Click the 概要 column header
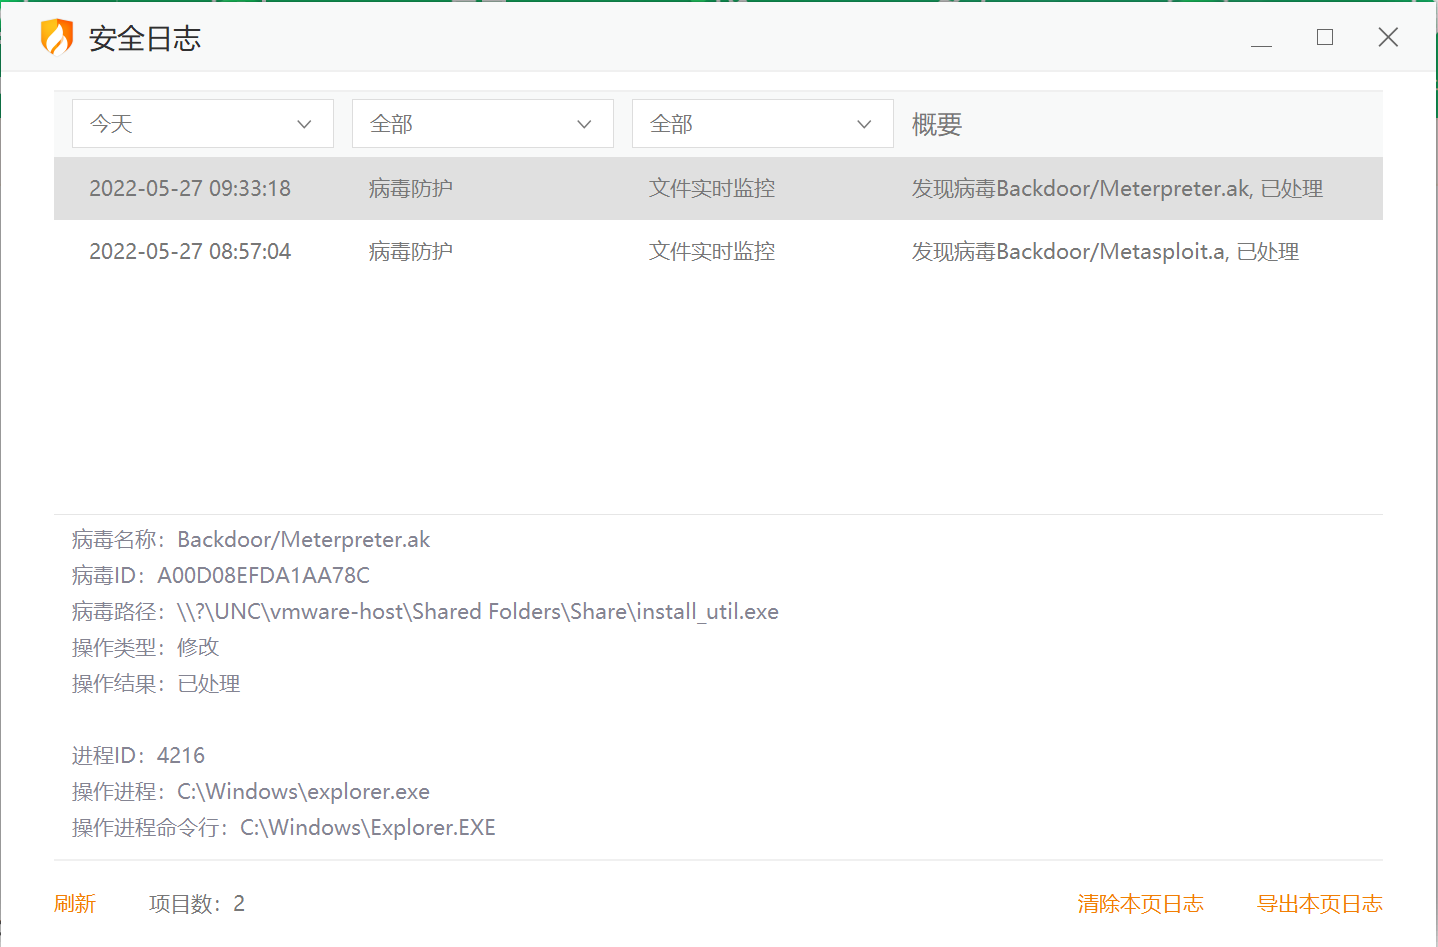This screenshot has height=947, width=1438. pyautogui.click(x=936, y=124)
